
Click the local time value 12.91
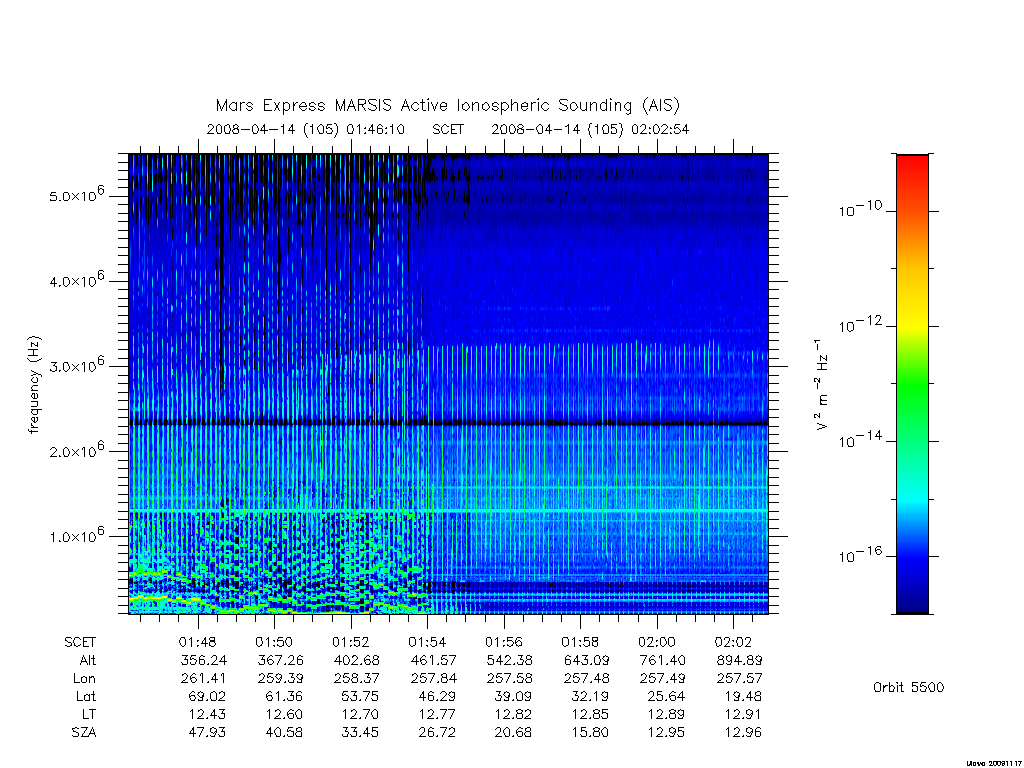point(743,714)
